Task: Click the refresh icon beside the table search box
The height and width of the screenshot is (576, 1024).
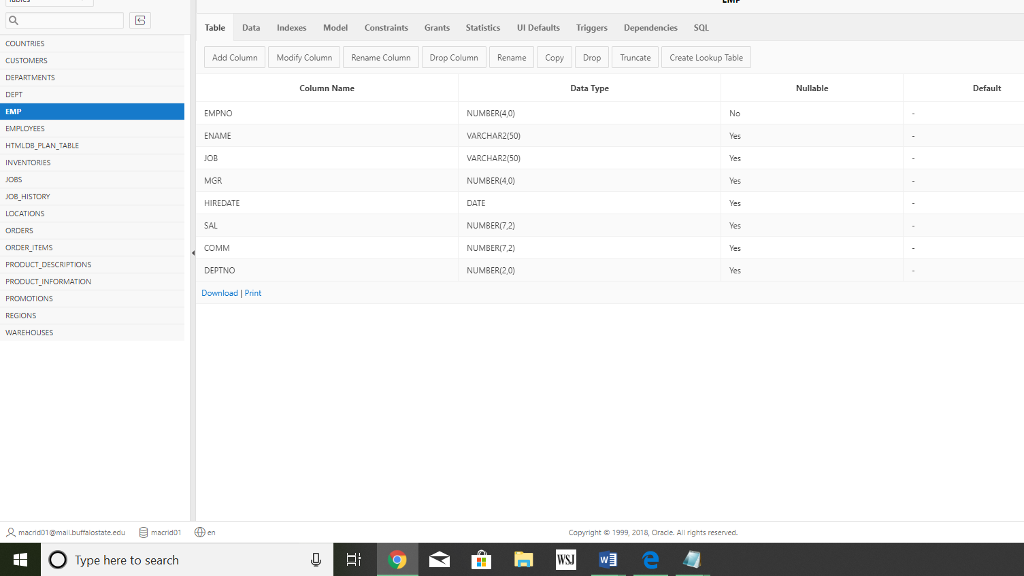Action: point(139,20)
